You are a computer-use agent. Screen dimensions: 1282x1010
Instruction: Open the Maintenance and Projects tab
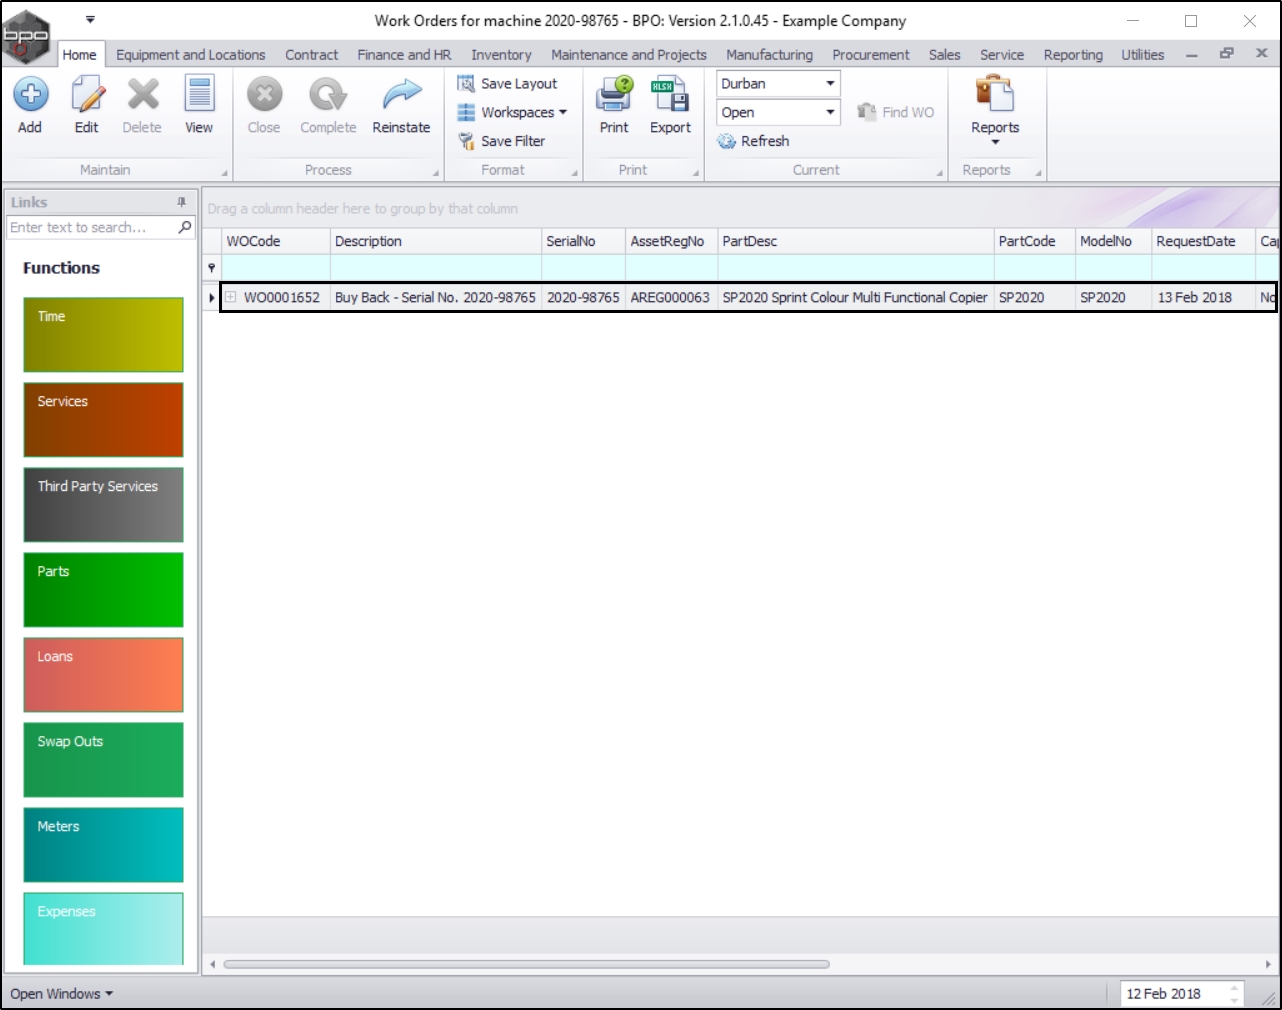pyautogui.click(x=629, y=55)
